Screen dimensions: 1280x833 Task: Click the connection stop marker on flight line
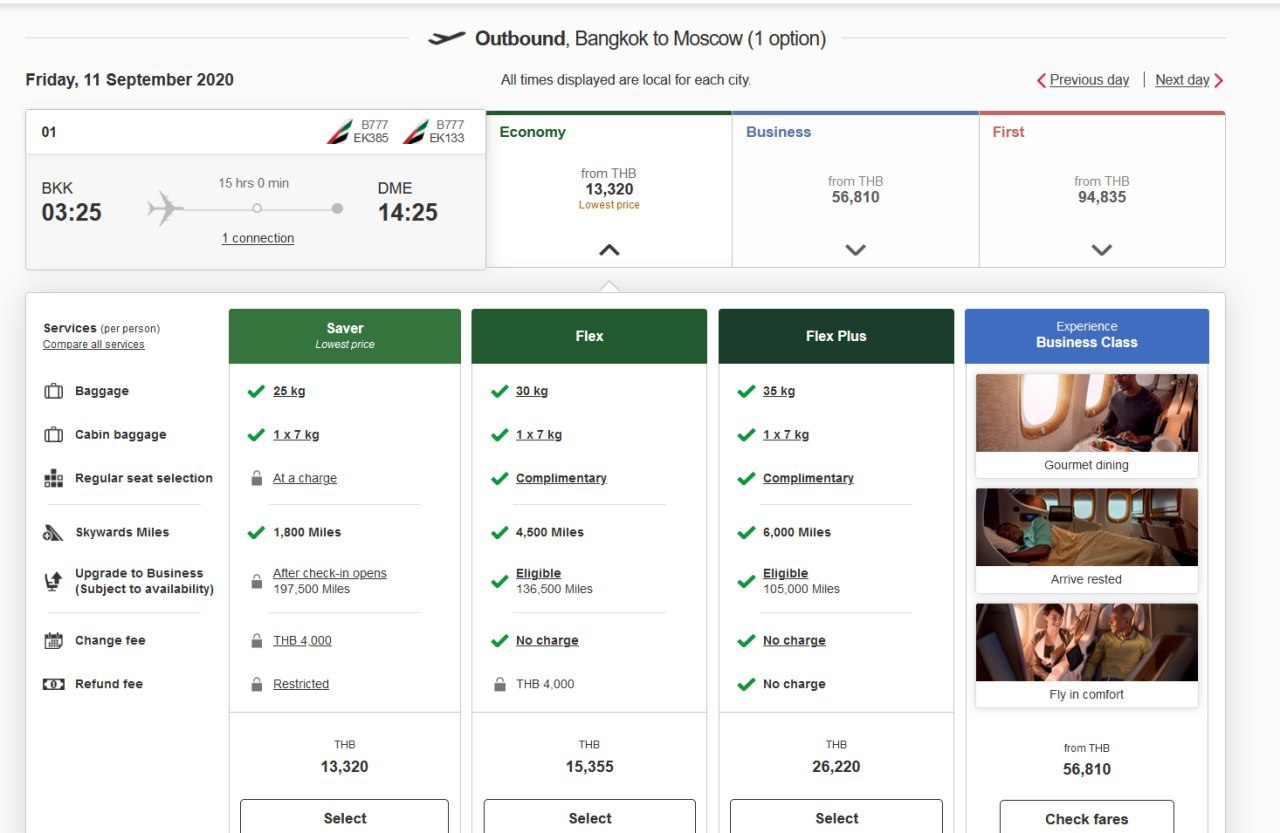257,208
